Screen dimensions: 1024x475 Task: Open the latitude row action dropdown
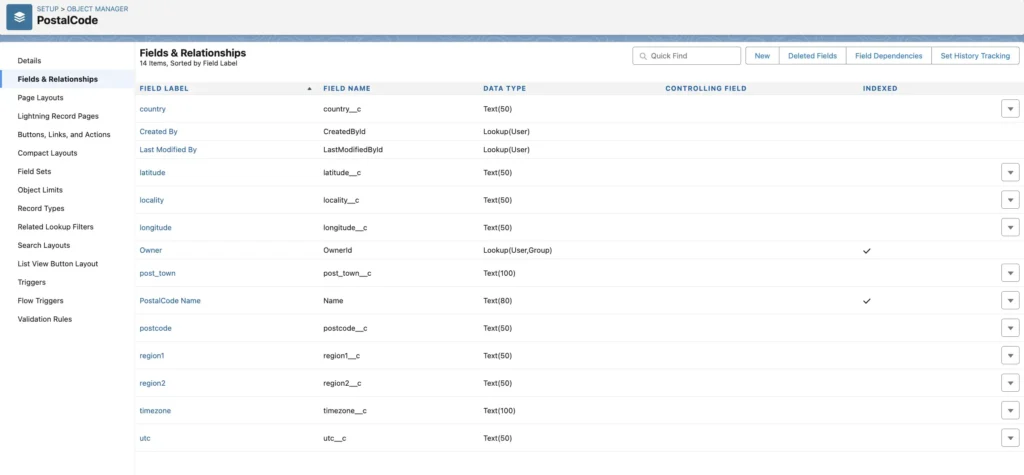(x=1010, y=172)
